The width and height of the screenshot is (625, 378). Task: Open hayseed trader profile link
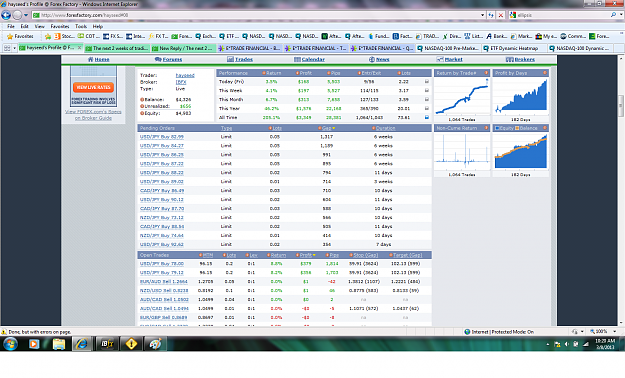pos(185,75)
